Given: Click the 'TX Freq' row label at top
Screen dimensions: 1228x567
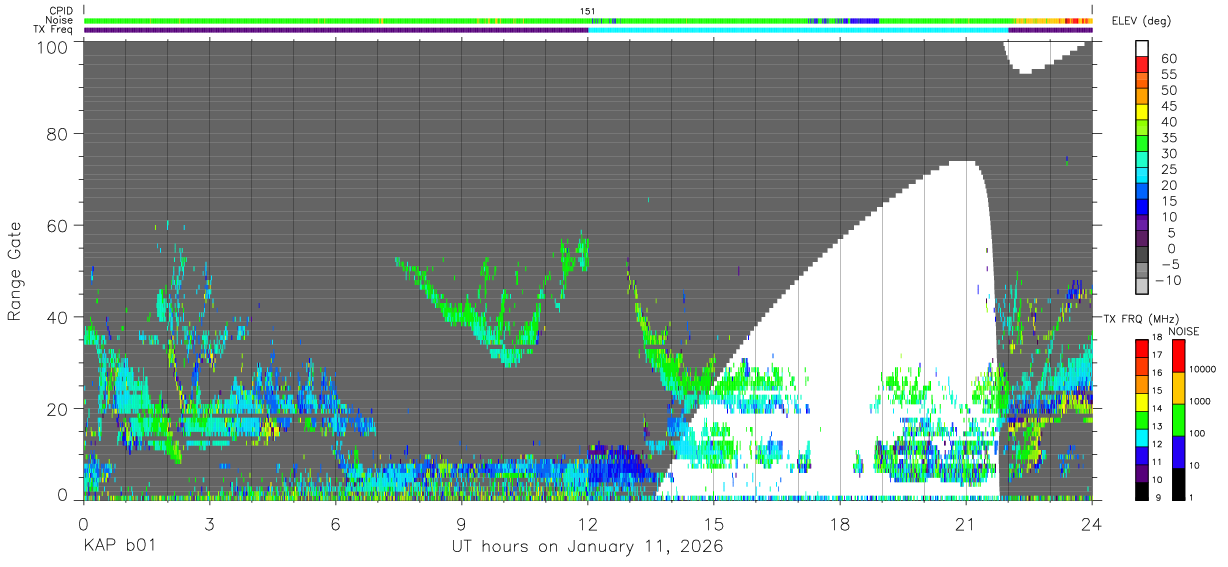Looking at the screenshot, I should pos(55,29).
